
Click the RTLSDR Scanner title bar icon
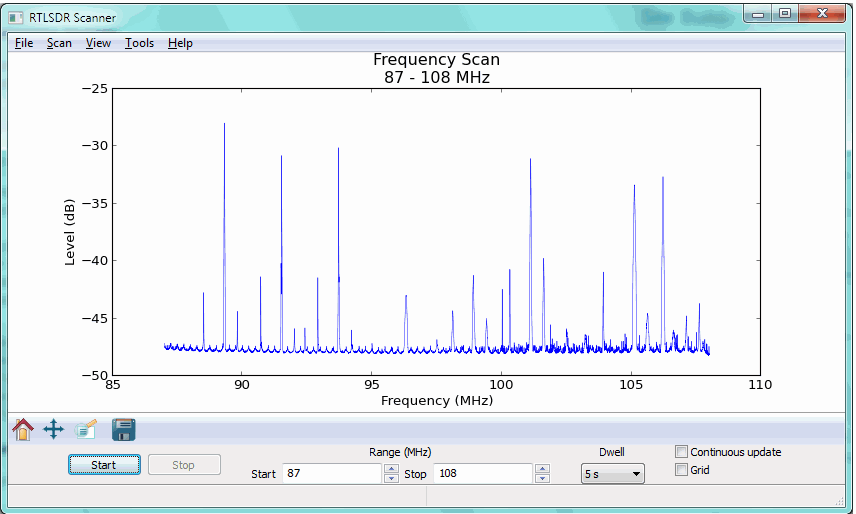16,17
